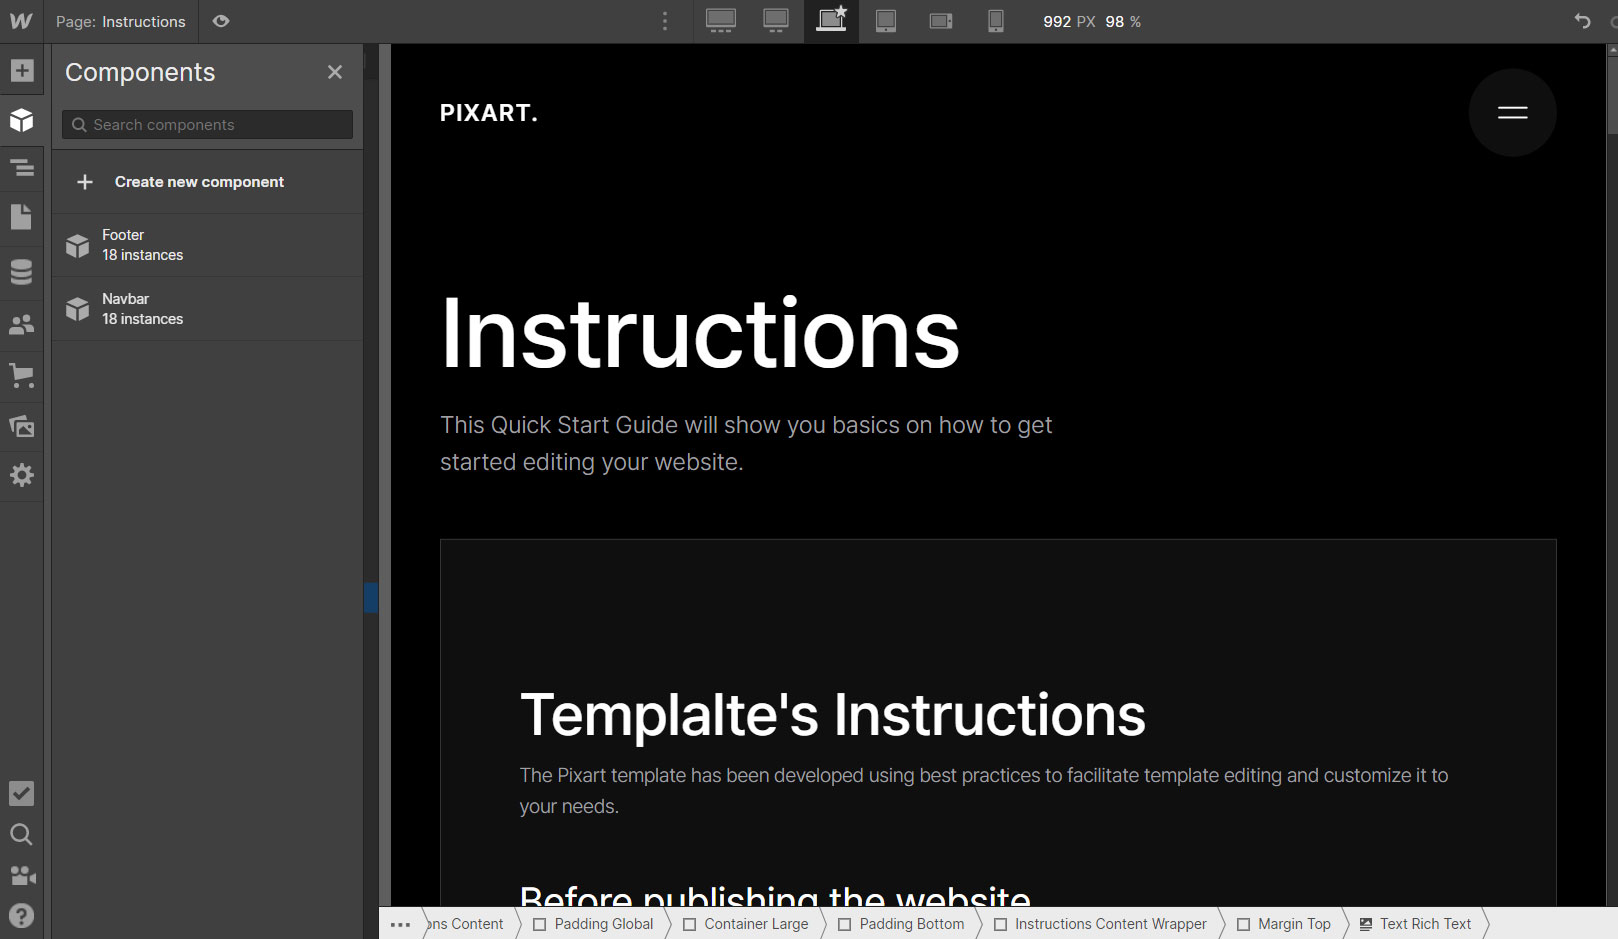Viewport: 1618px width, 939px height.
Task: Click the zoom percentage control
Action: click(1124, 21)
